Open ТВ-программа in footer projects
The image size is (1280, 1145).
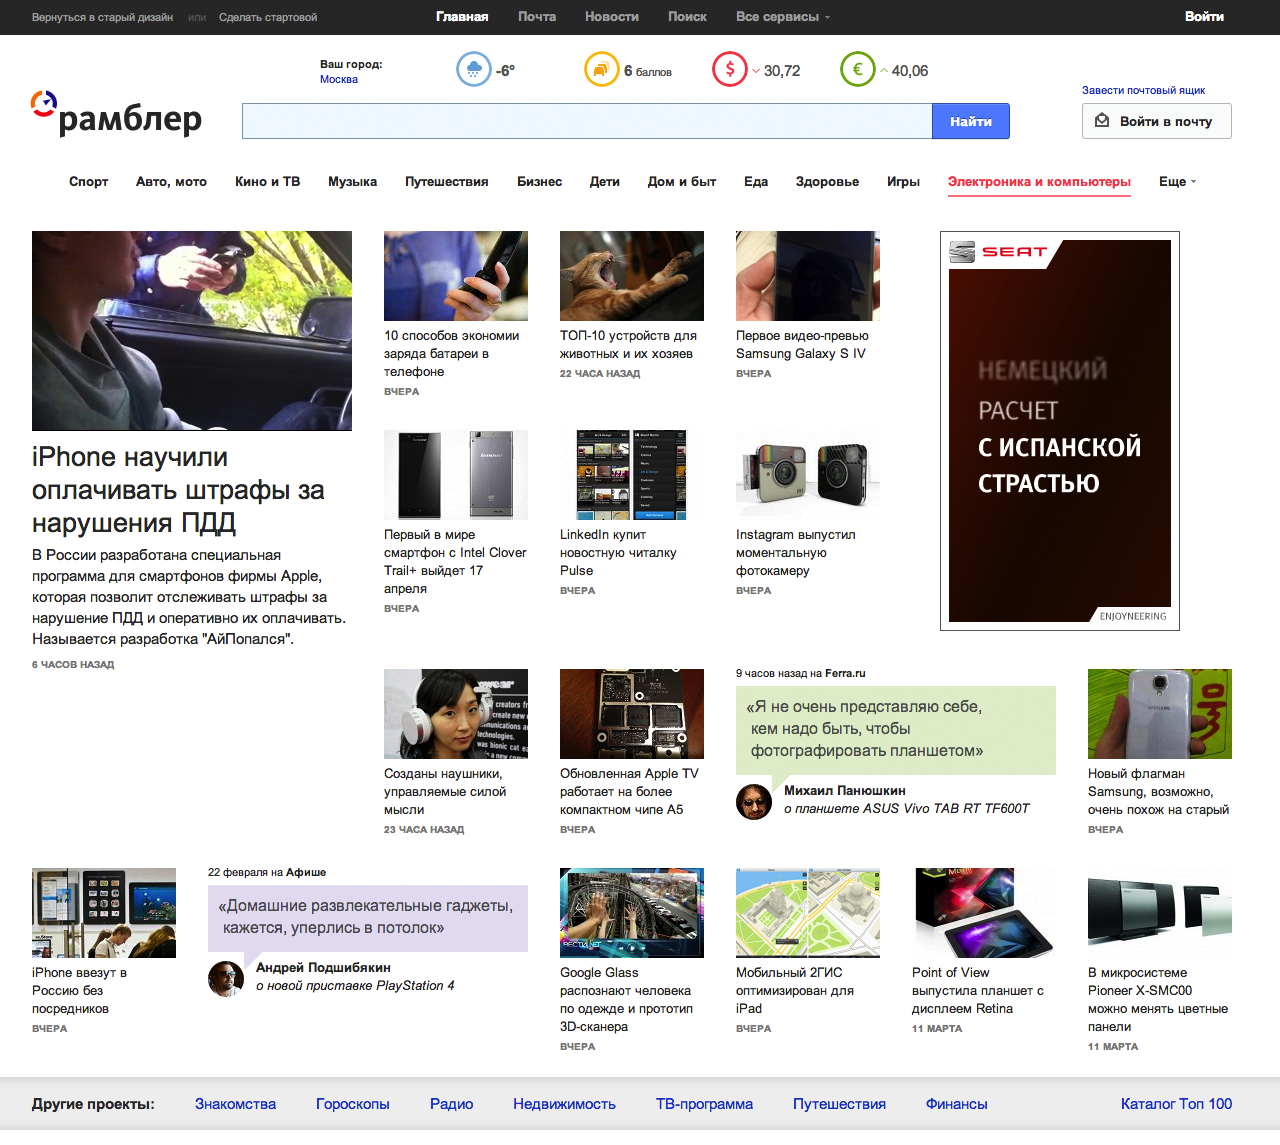click(704, 1104)
